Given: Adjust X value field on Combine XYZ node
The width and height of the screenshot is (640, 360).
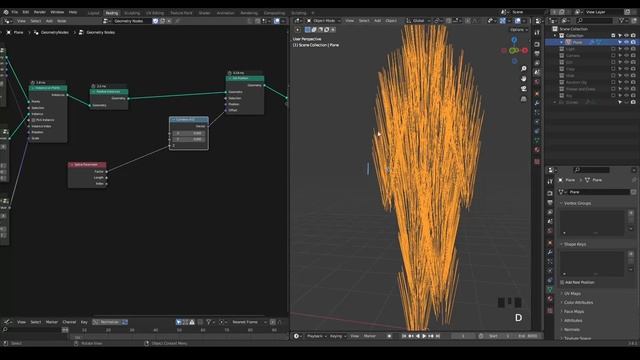Looking at the screenshot, I should pyautogui.click(x=189, y=133).
